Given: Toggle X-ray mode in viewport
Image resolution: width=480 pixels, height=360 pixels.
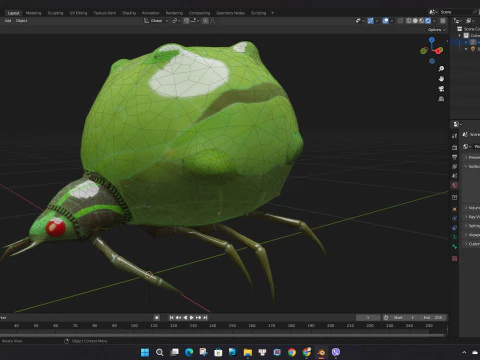Looking at the screenshot, I should 400,21.
